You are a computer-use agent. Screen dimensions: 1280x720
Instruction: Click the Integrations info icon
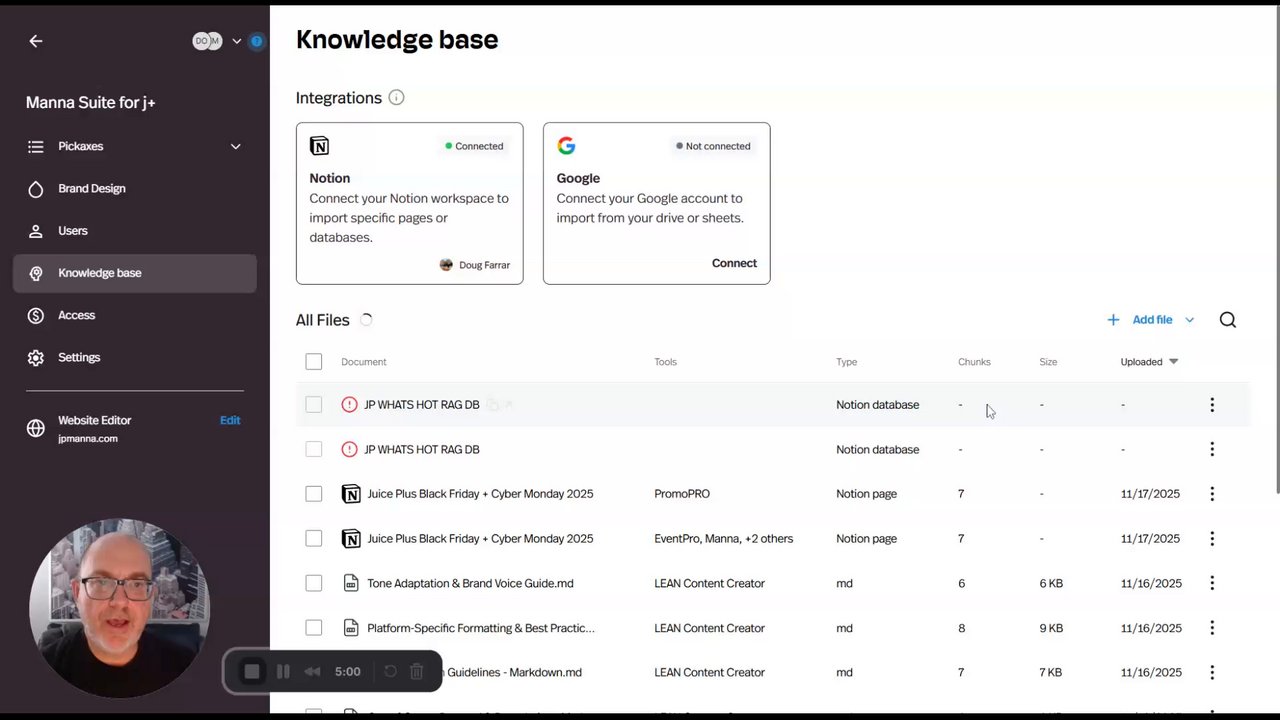[x=396, y=97]
